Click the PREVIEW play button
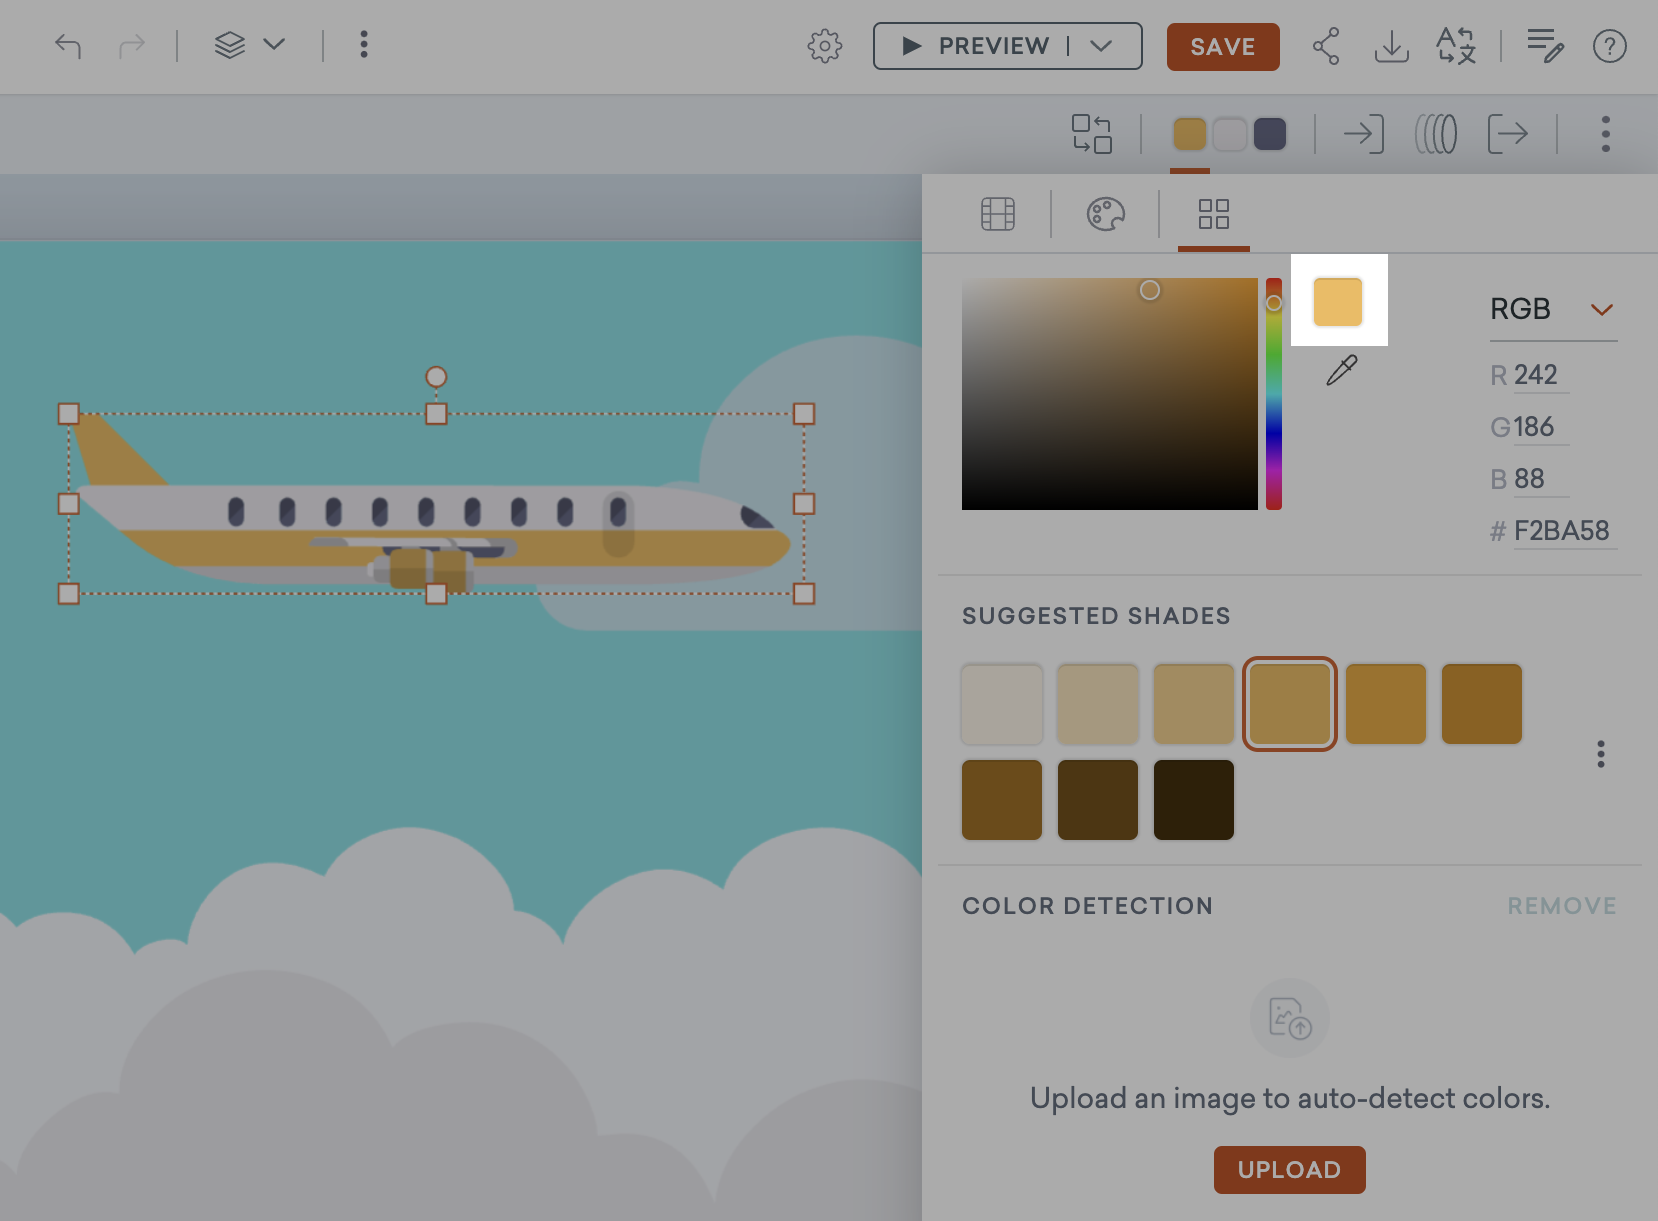Screen dimensions: 1658x1221 pyautogui.click(x=975, y=46)
